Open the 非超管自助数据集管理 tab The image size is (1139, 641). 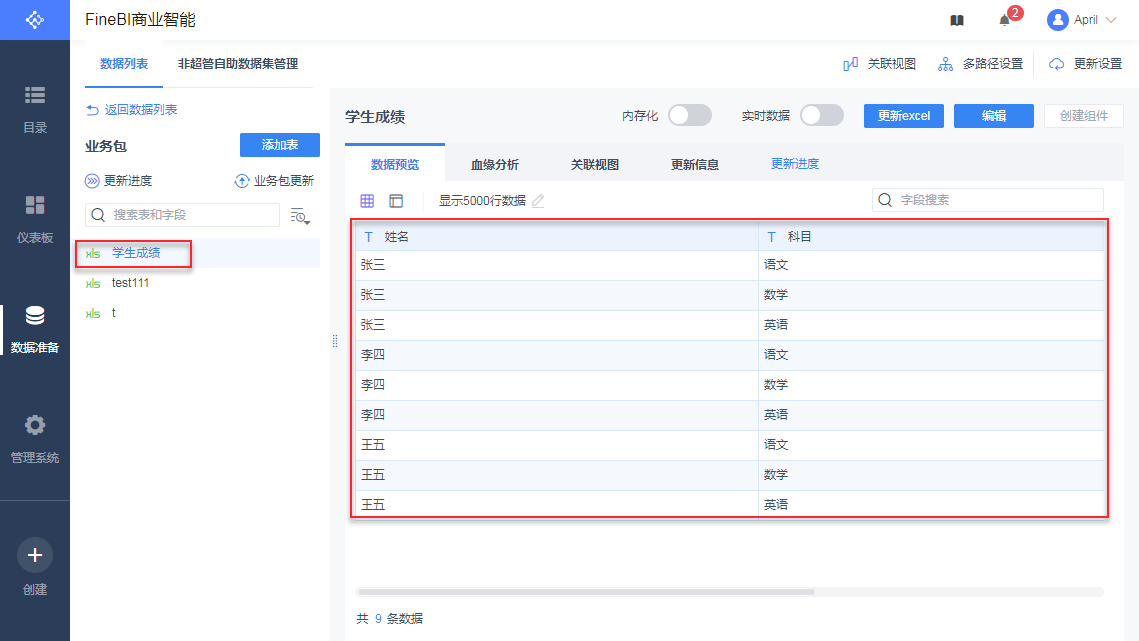click(x=238, y=64)
